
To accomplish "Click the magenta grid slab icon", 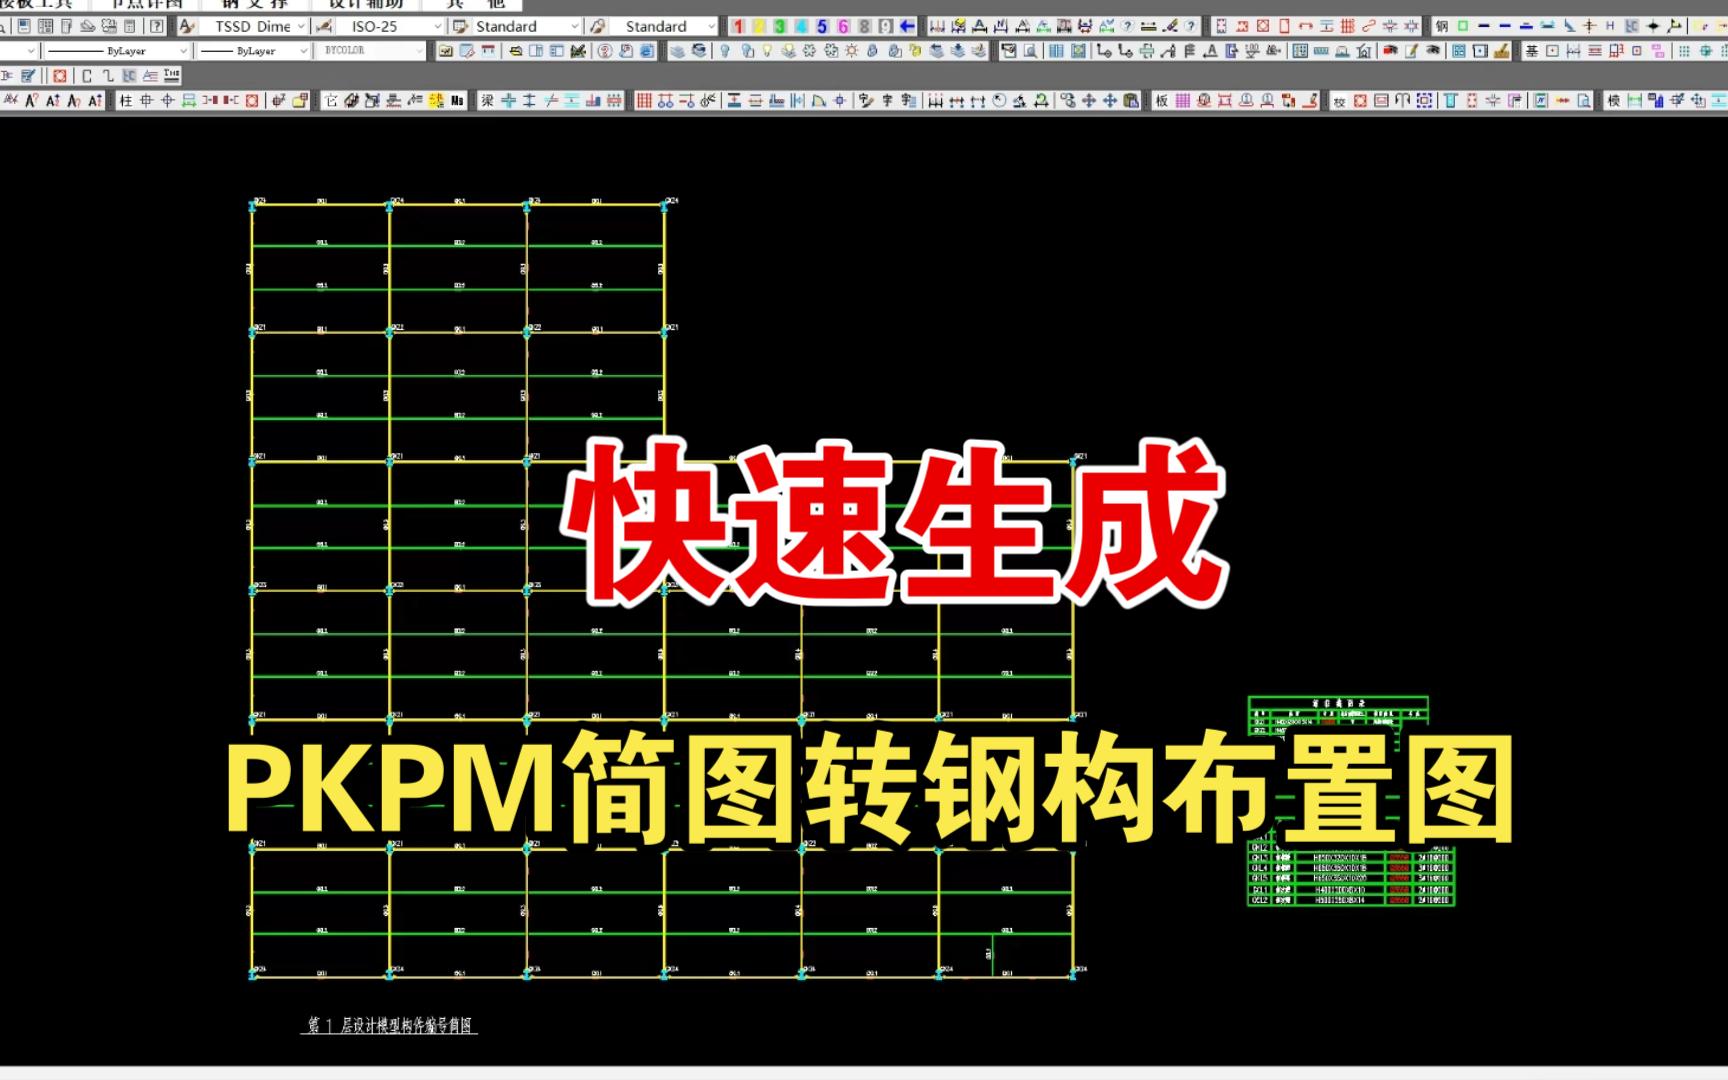I will click(x=1182, y=100).
